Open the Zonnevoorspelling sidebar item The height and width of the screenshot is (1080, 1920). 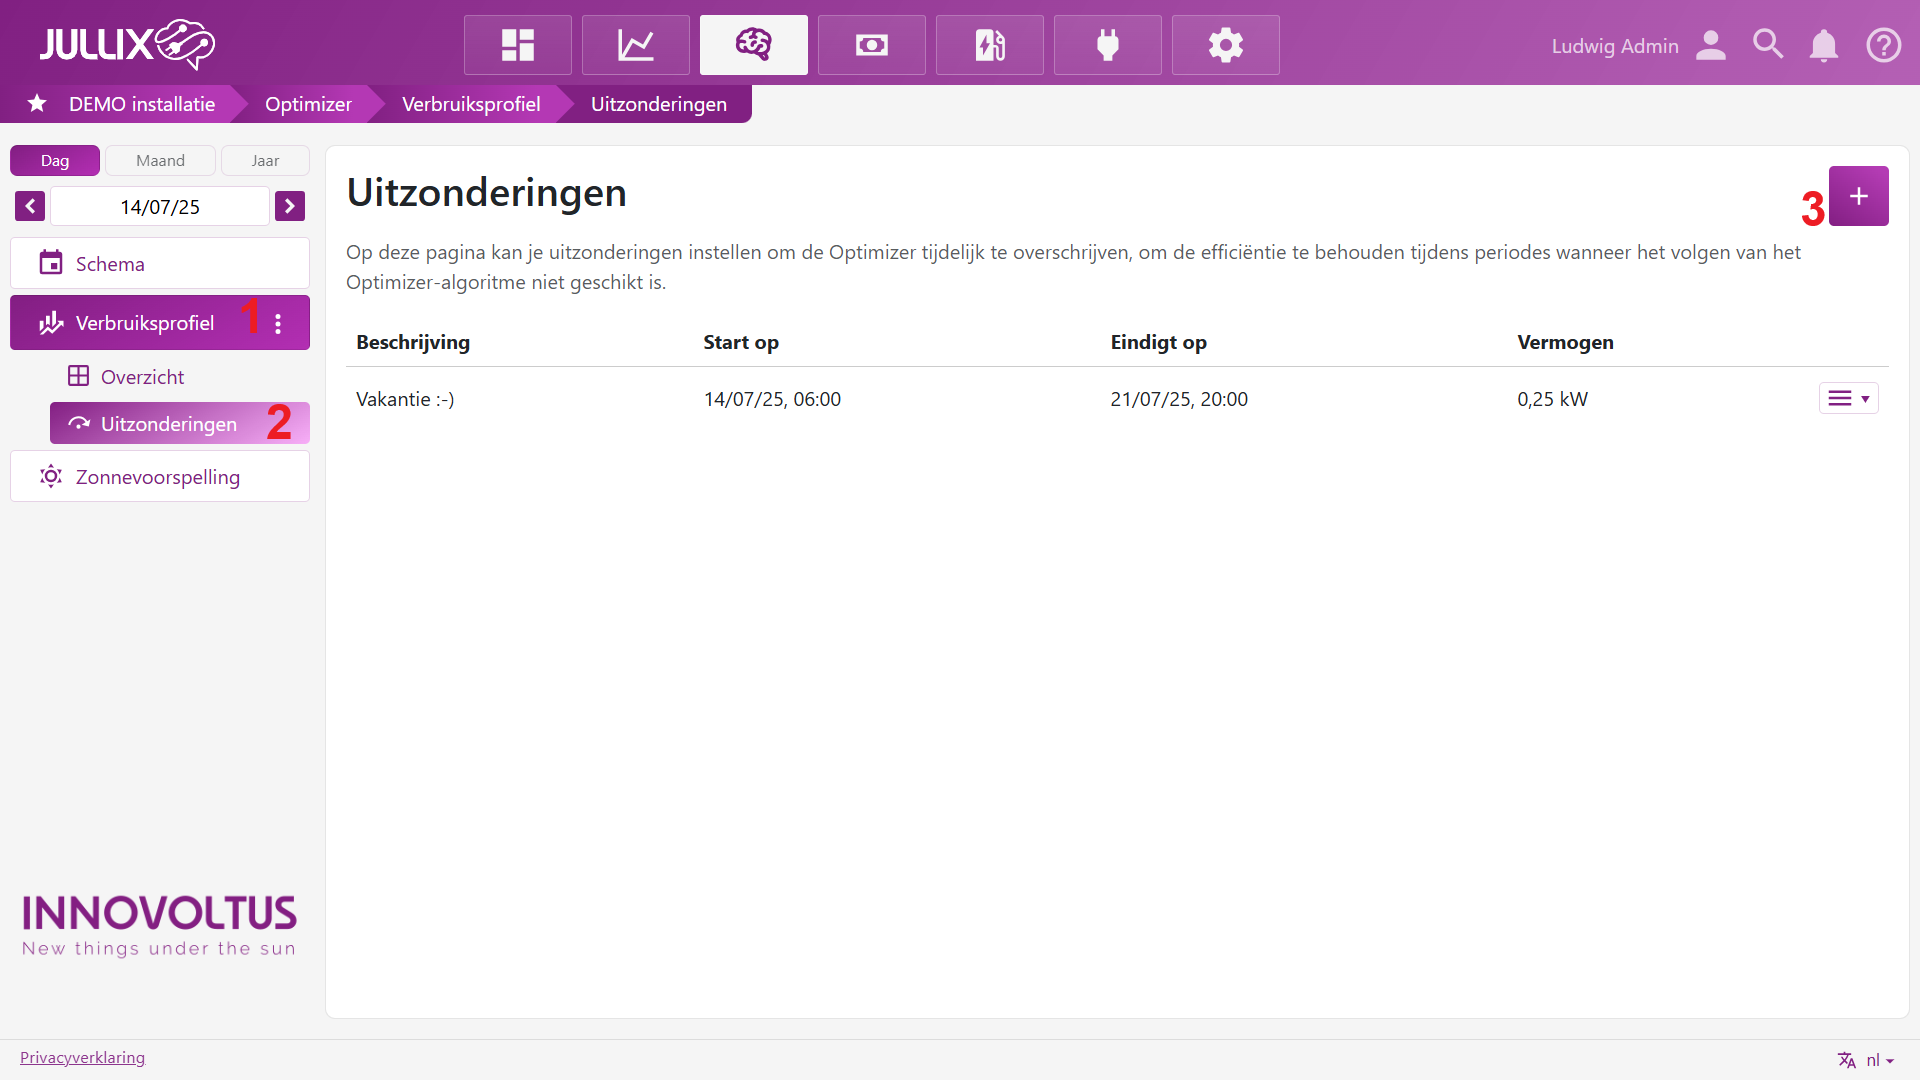(160, 477)
